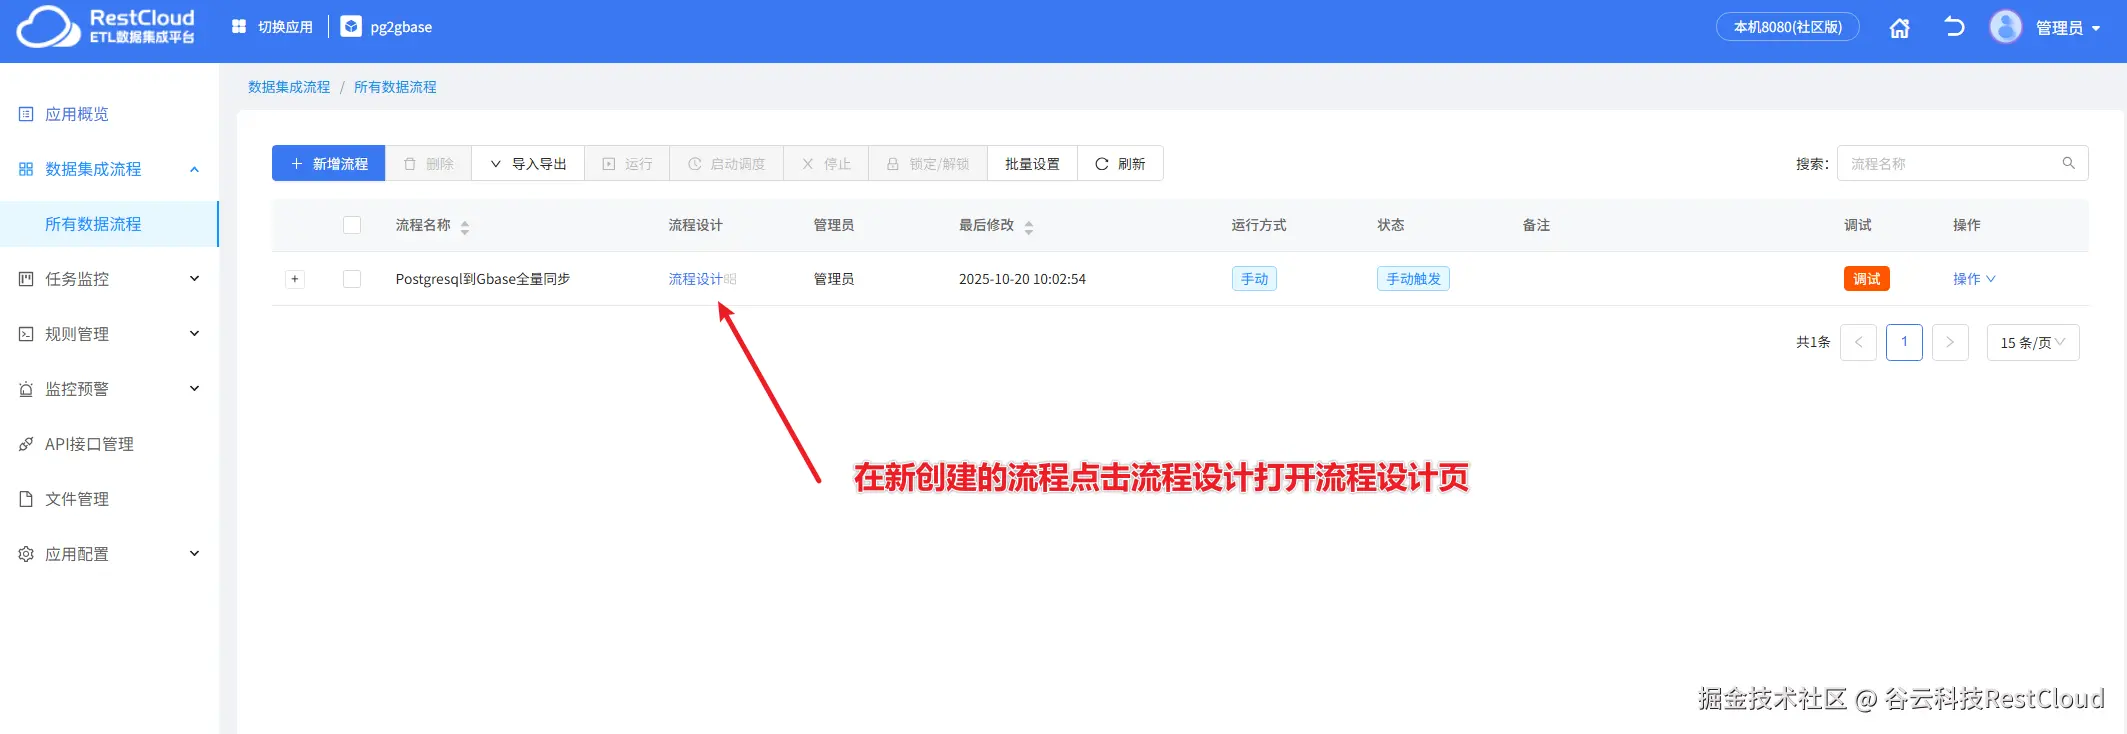Sort by 最后修改 column sort arrows
The image size is (2127, 734).
(1029, 227)
